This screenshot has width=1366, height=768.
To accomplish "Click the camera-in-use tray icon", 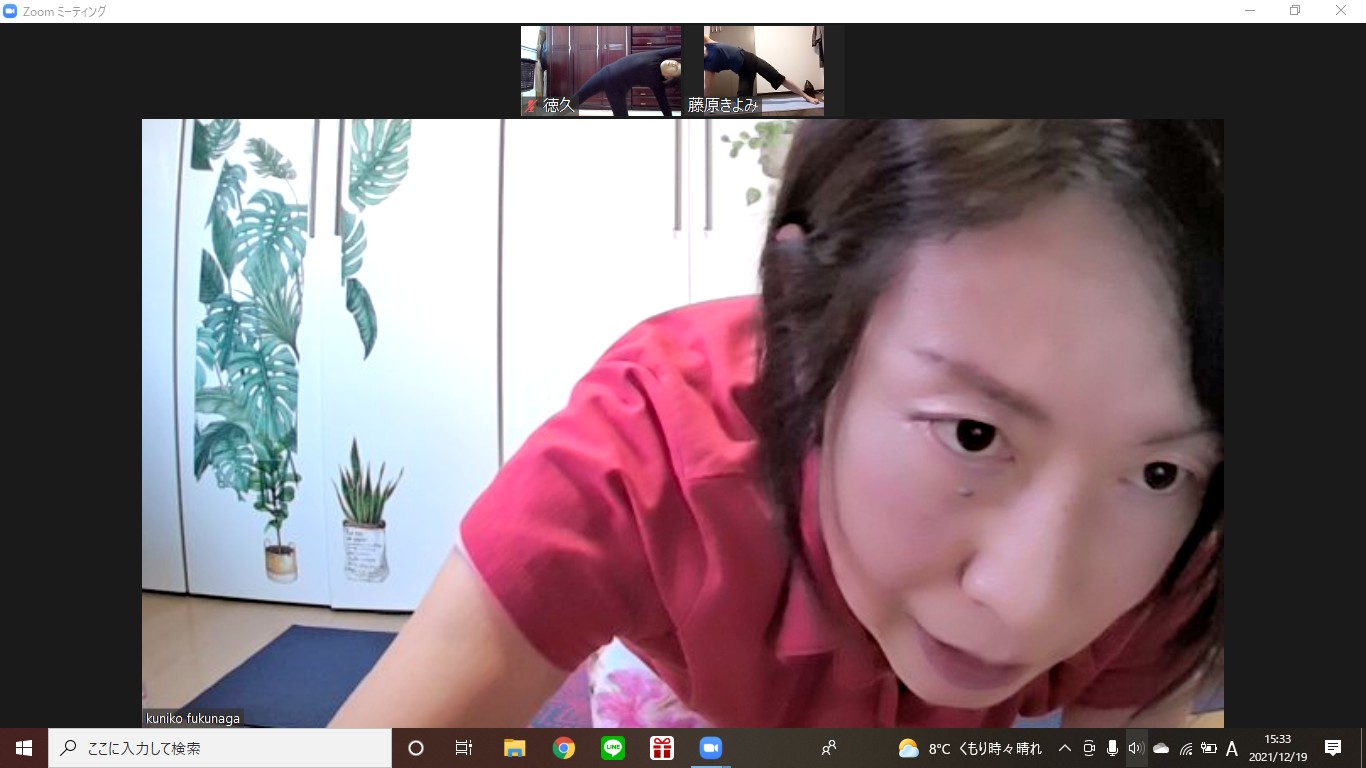I will [x=1089, y=748].
